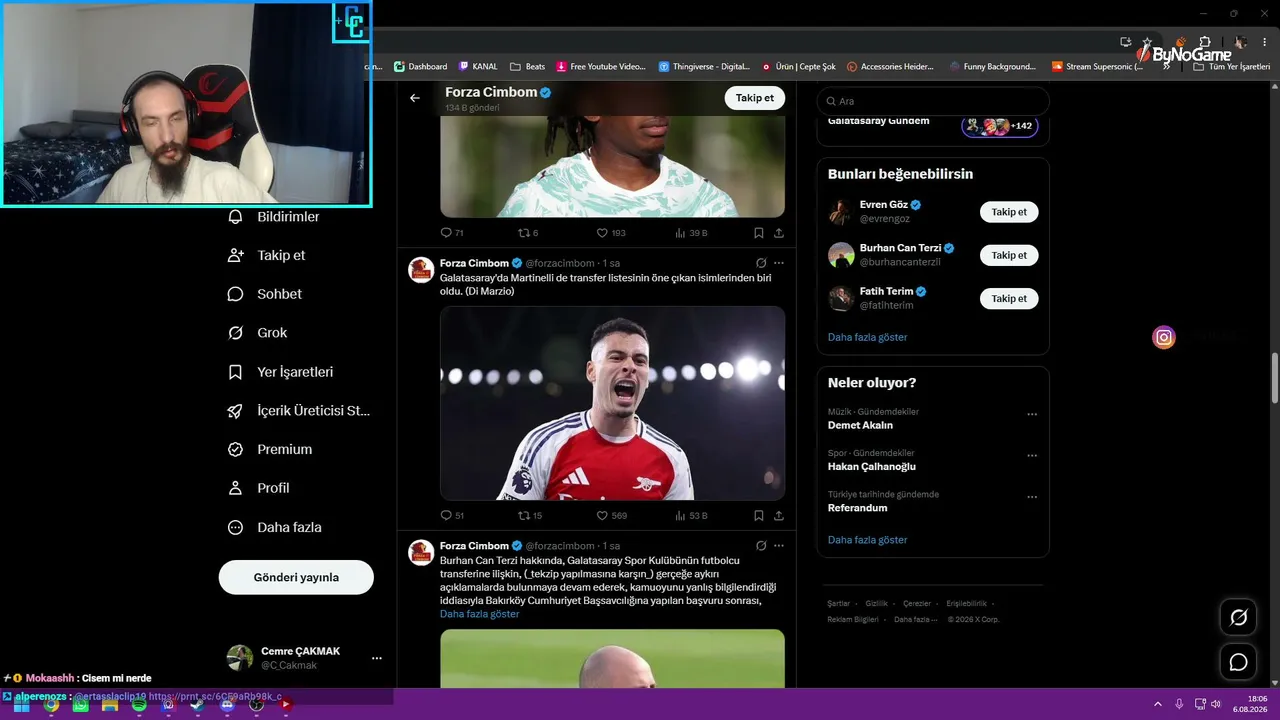Open the Tüm Yer İşaretleri folder
Image resolution: width=1280 pixels, height=720 pixels.
(1232, 67)
